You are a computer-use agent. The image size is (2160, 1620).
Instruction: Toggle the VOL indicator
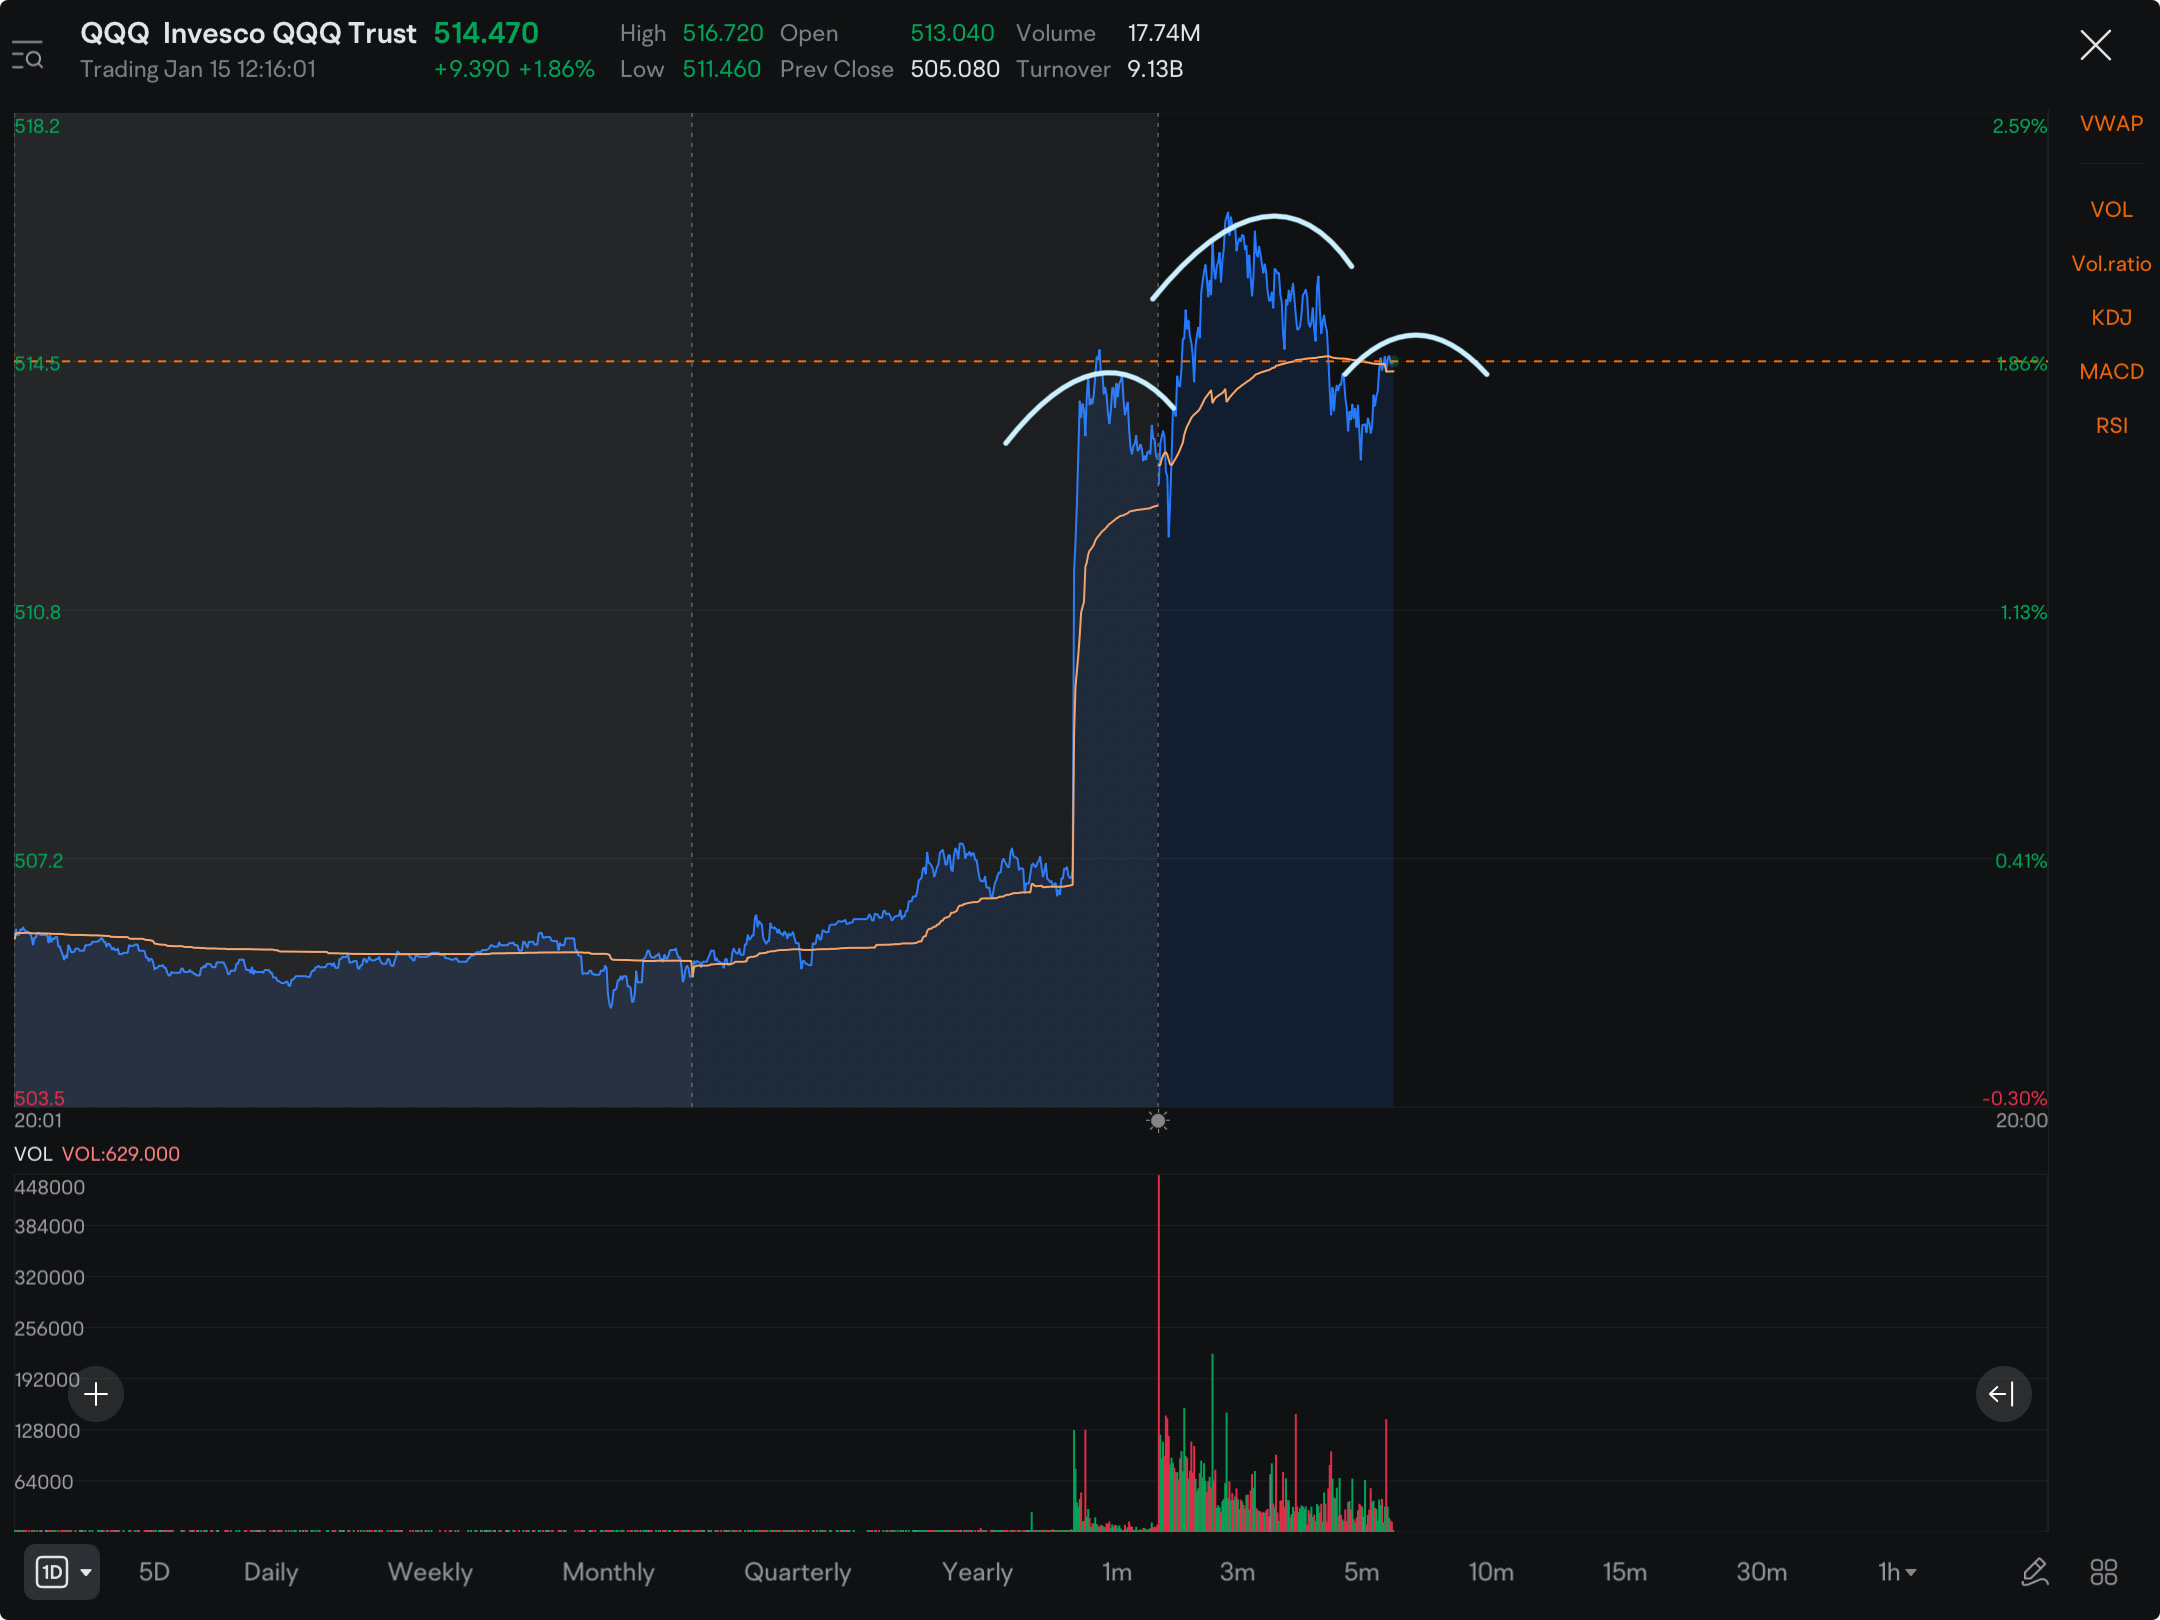(2111, 210)
